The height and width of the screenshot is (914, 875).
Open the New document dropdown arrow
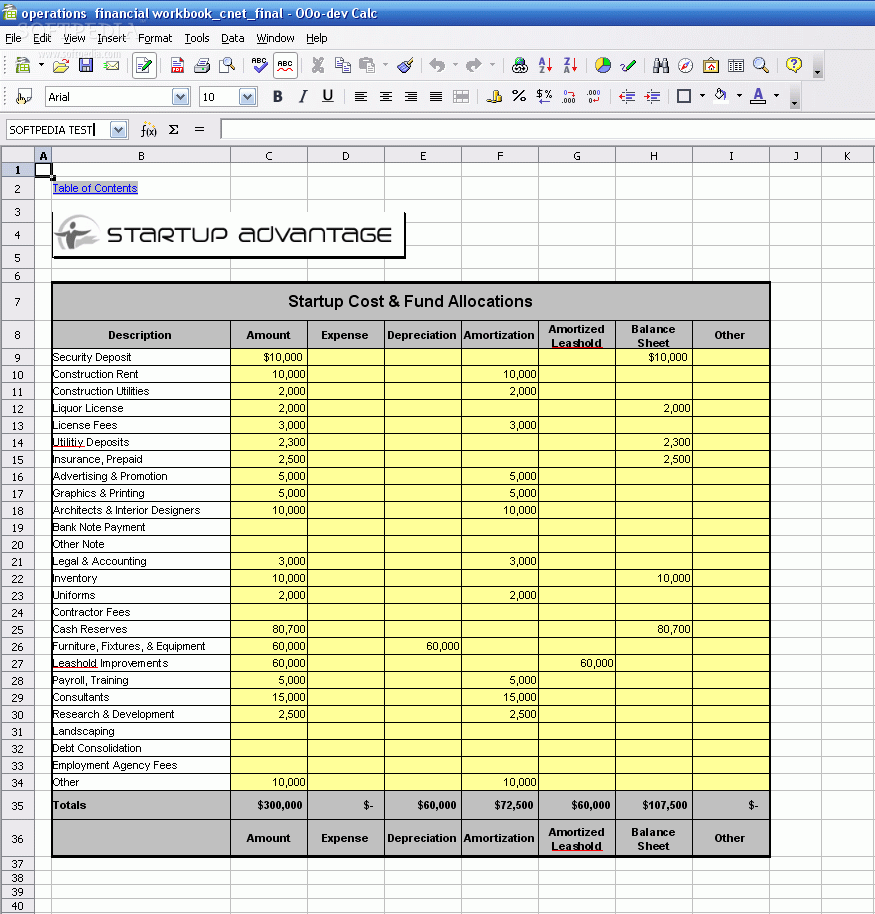[x=41, y=65]
